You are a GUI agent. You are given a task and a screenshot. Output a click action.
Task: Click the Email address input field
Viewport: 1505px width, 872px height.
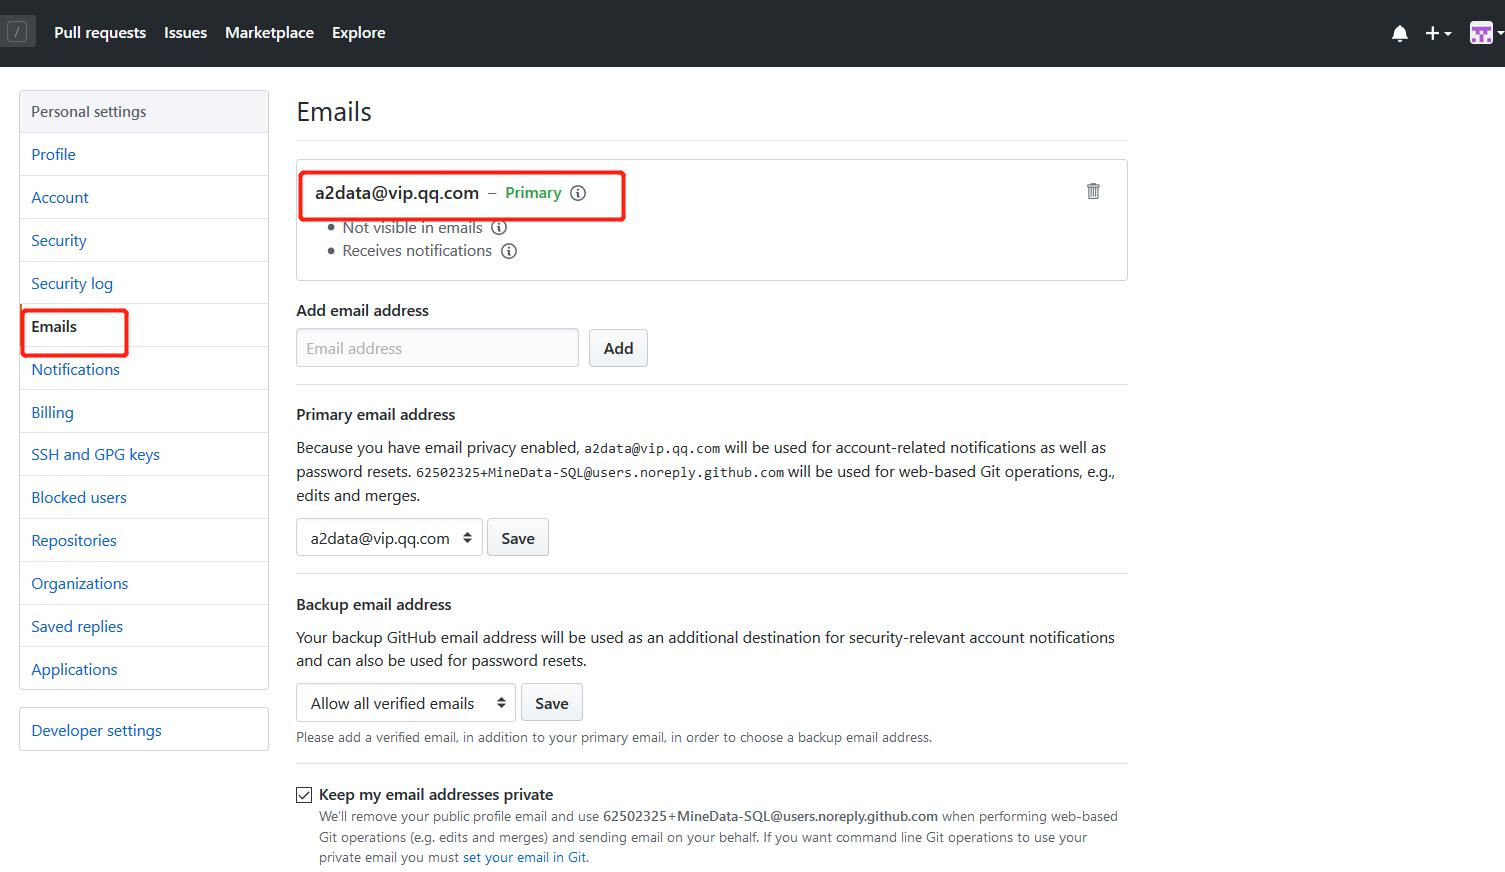[x=437, y=348]
